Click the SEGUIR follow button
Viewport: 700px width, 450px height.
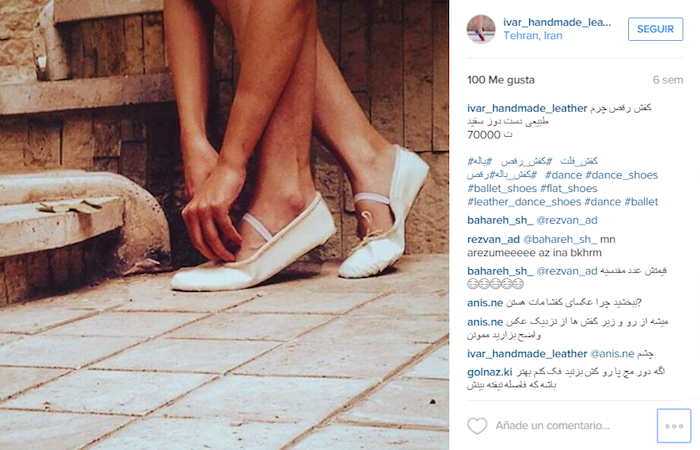tap(655, 29)
